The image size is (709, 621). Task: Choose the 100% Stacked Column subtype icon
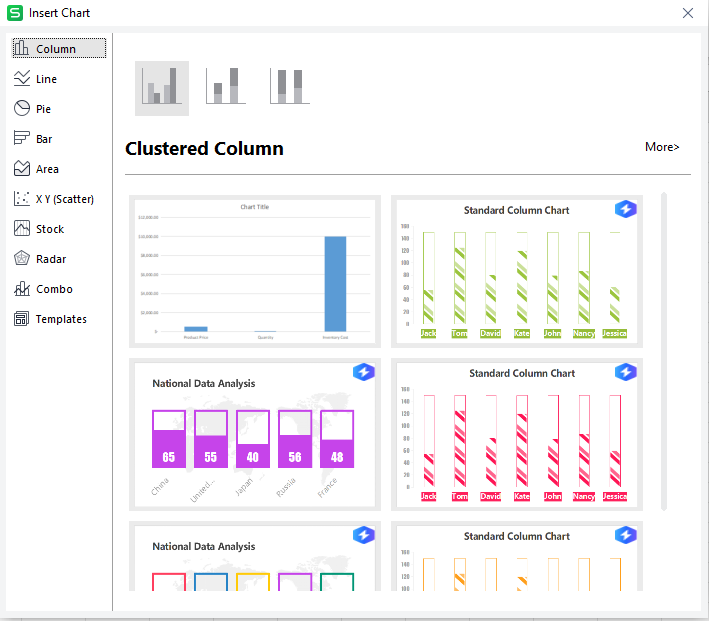290,86
